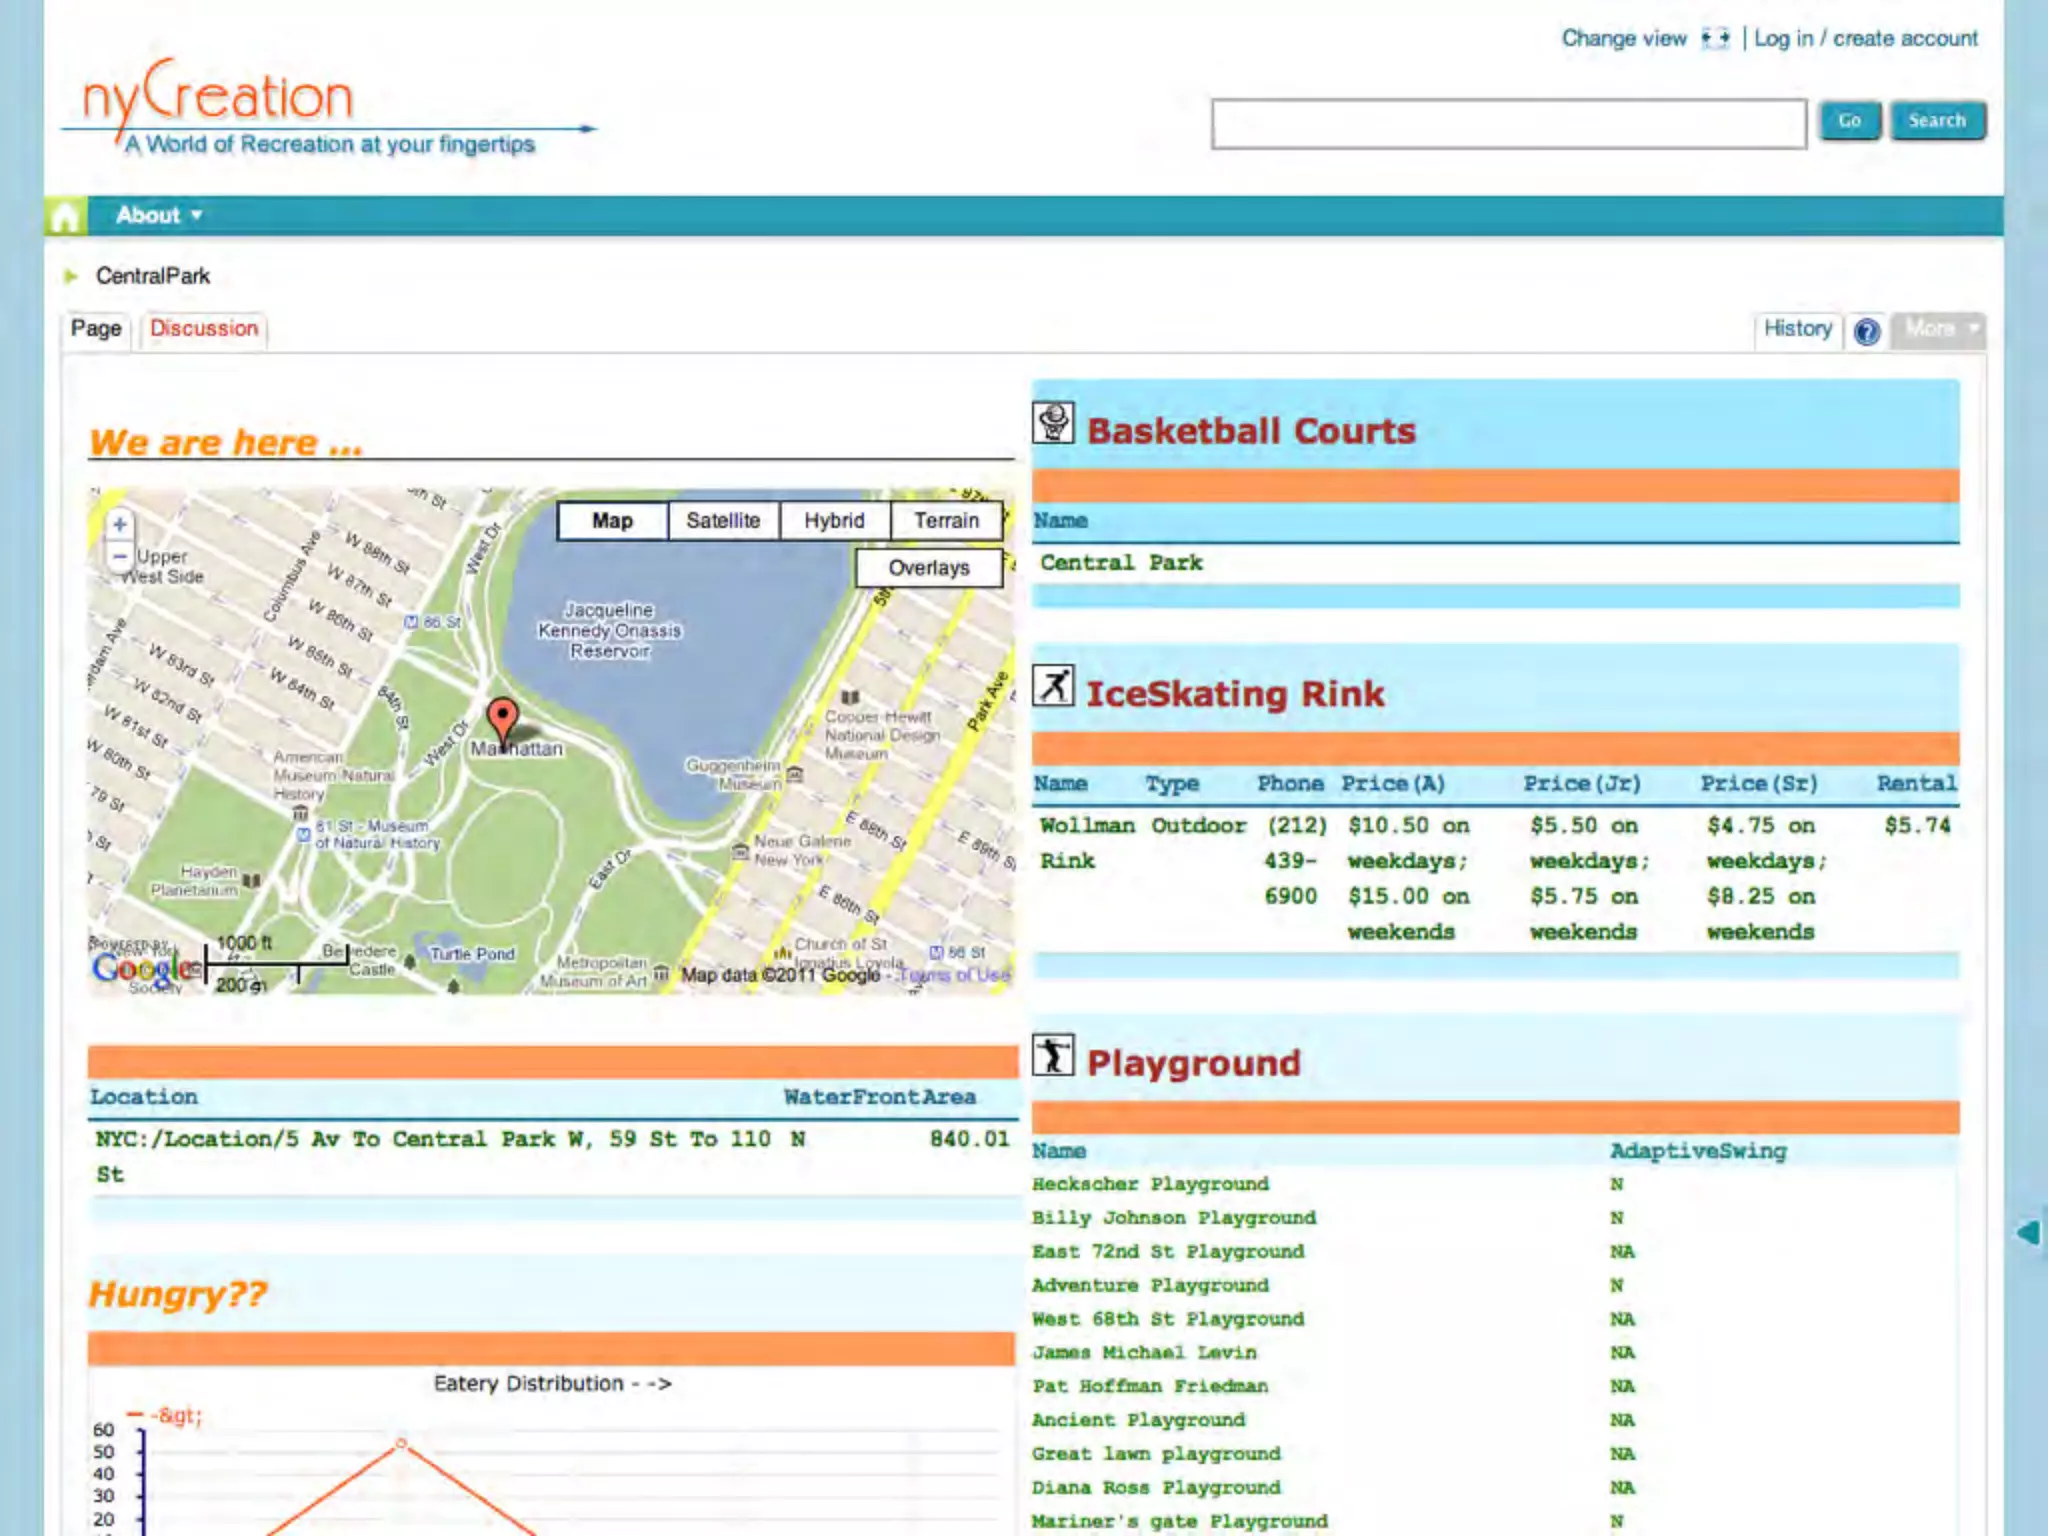Click Log in / create account link
Screen dimensions: 2048x1536
click(x=1865, y=38)
